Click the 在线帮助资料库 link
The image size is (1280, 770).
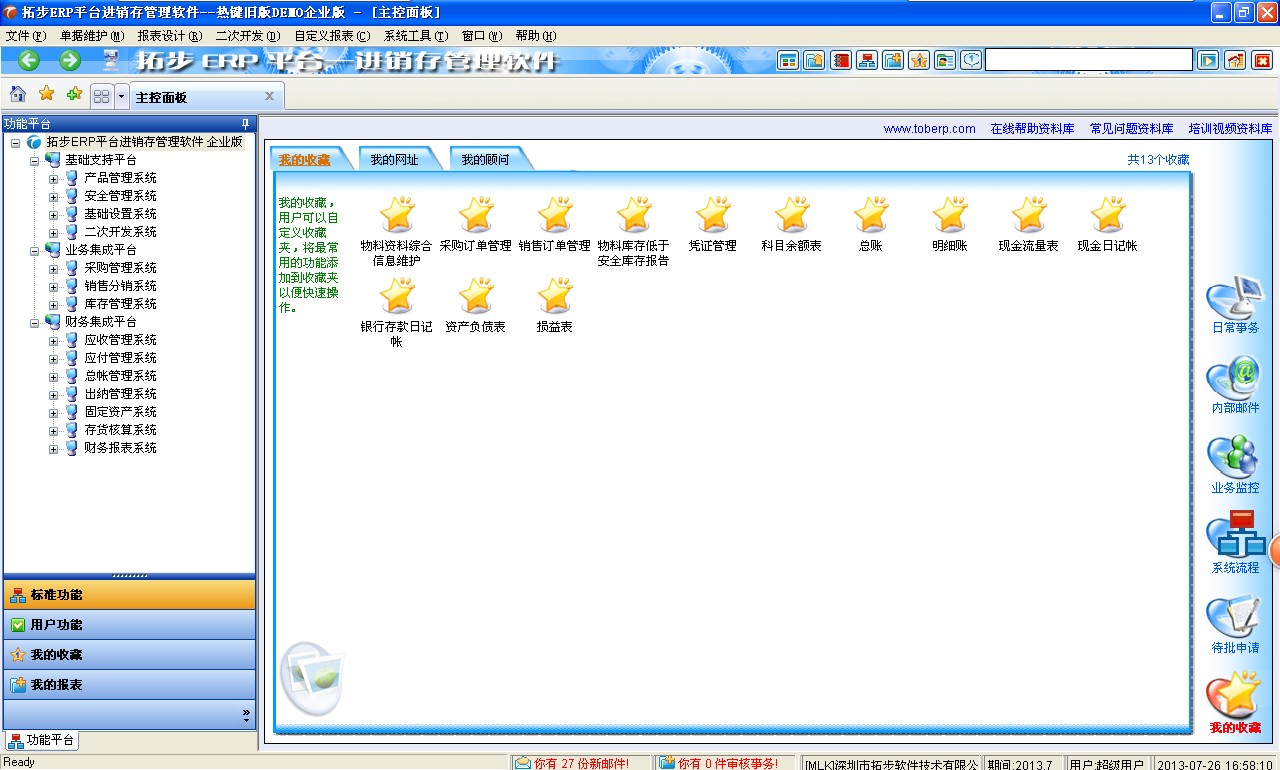(x=1032, y=129)
